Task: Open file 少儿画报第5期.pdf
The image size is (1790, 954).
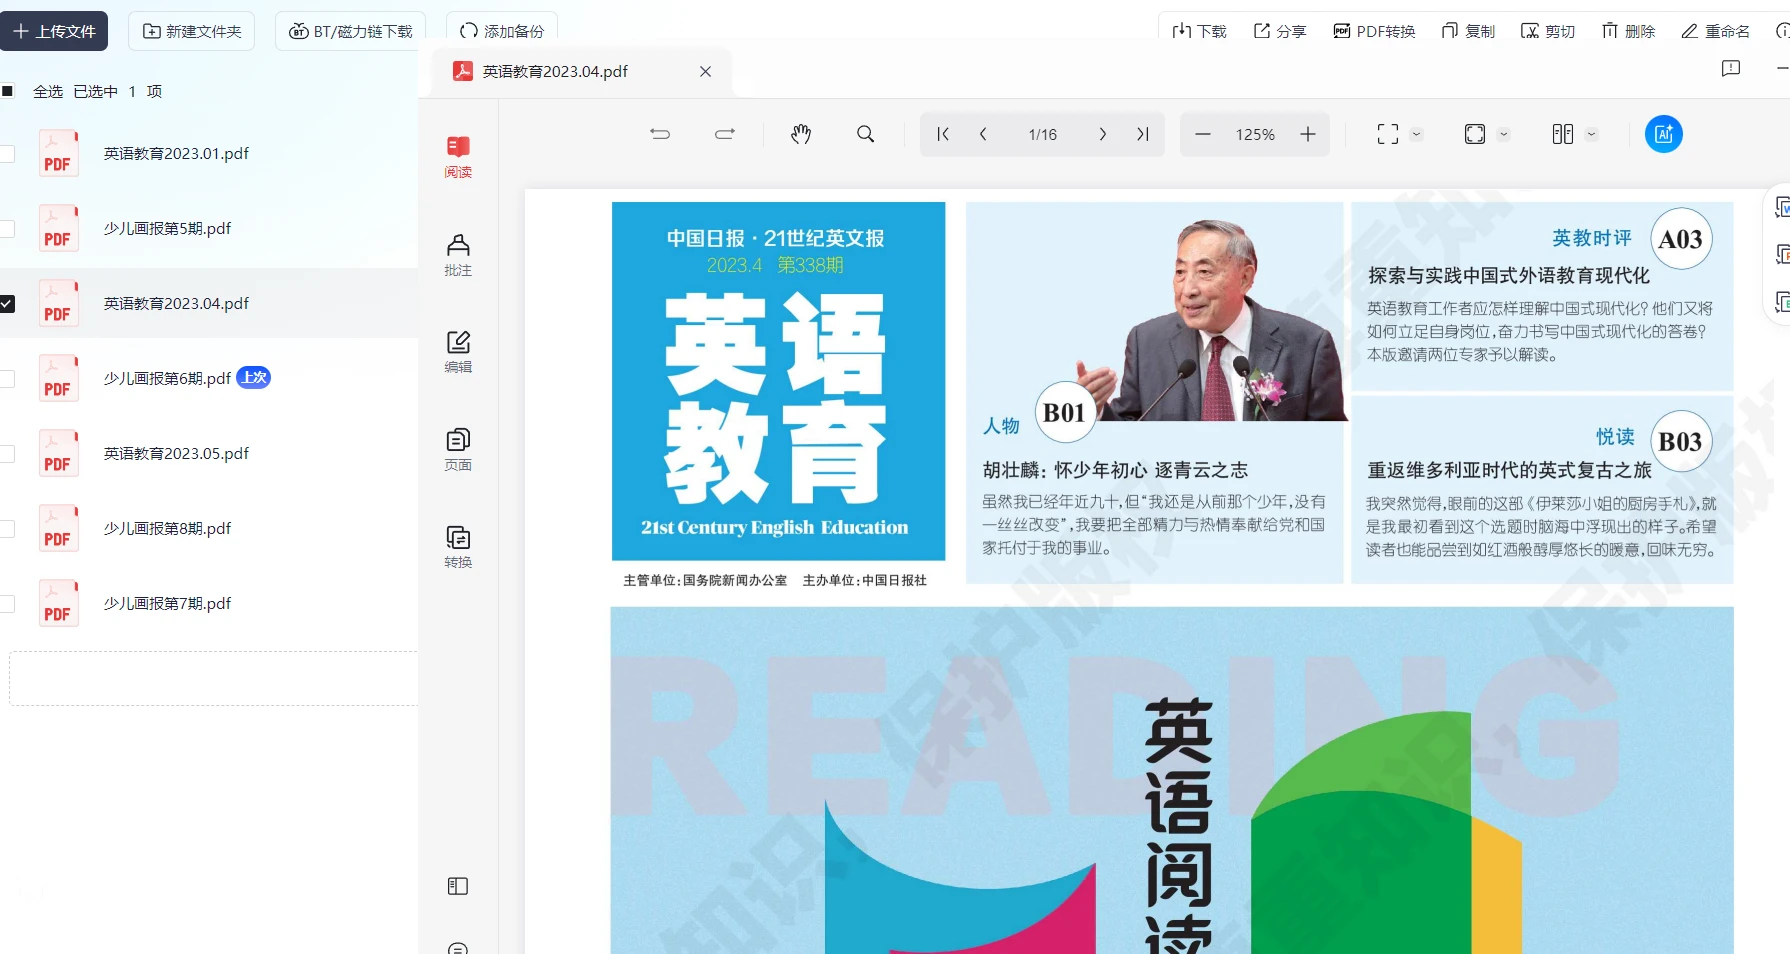Action: pyautogui.click(x=167, y=228)
